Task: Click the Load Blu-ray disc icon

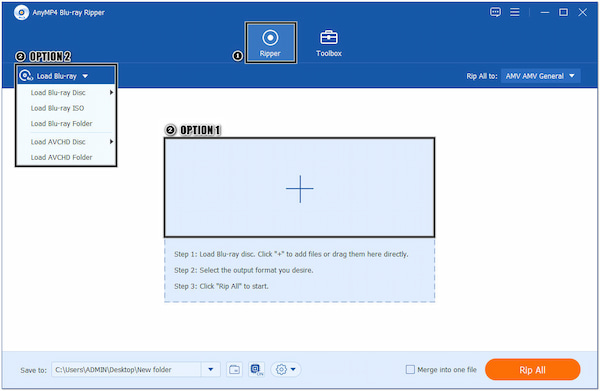Action: 26,76
